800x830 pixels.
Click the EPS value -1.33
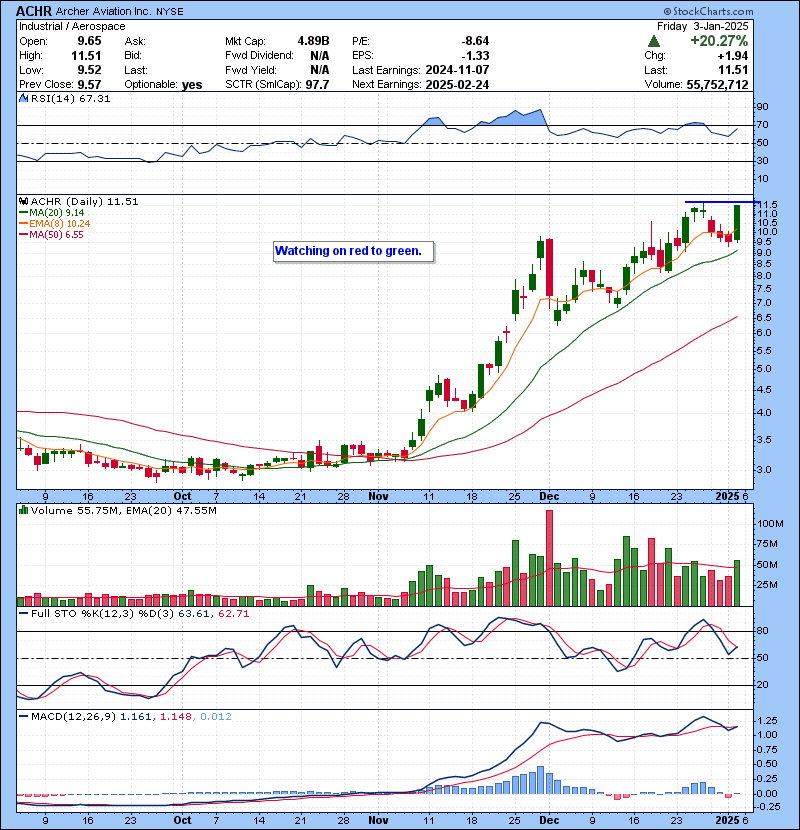(475, 56)
